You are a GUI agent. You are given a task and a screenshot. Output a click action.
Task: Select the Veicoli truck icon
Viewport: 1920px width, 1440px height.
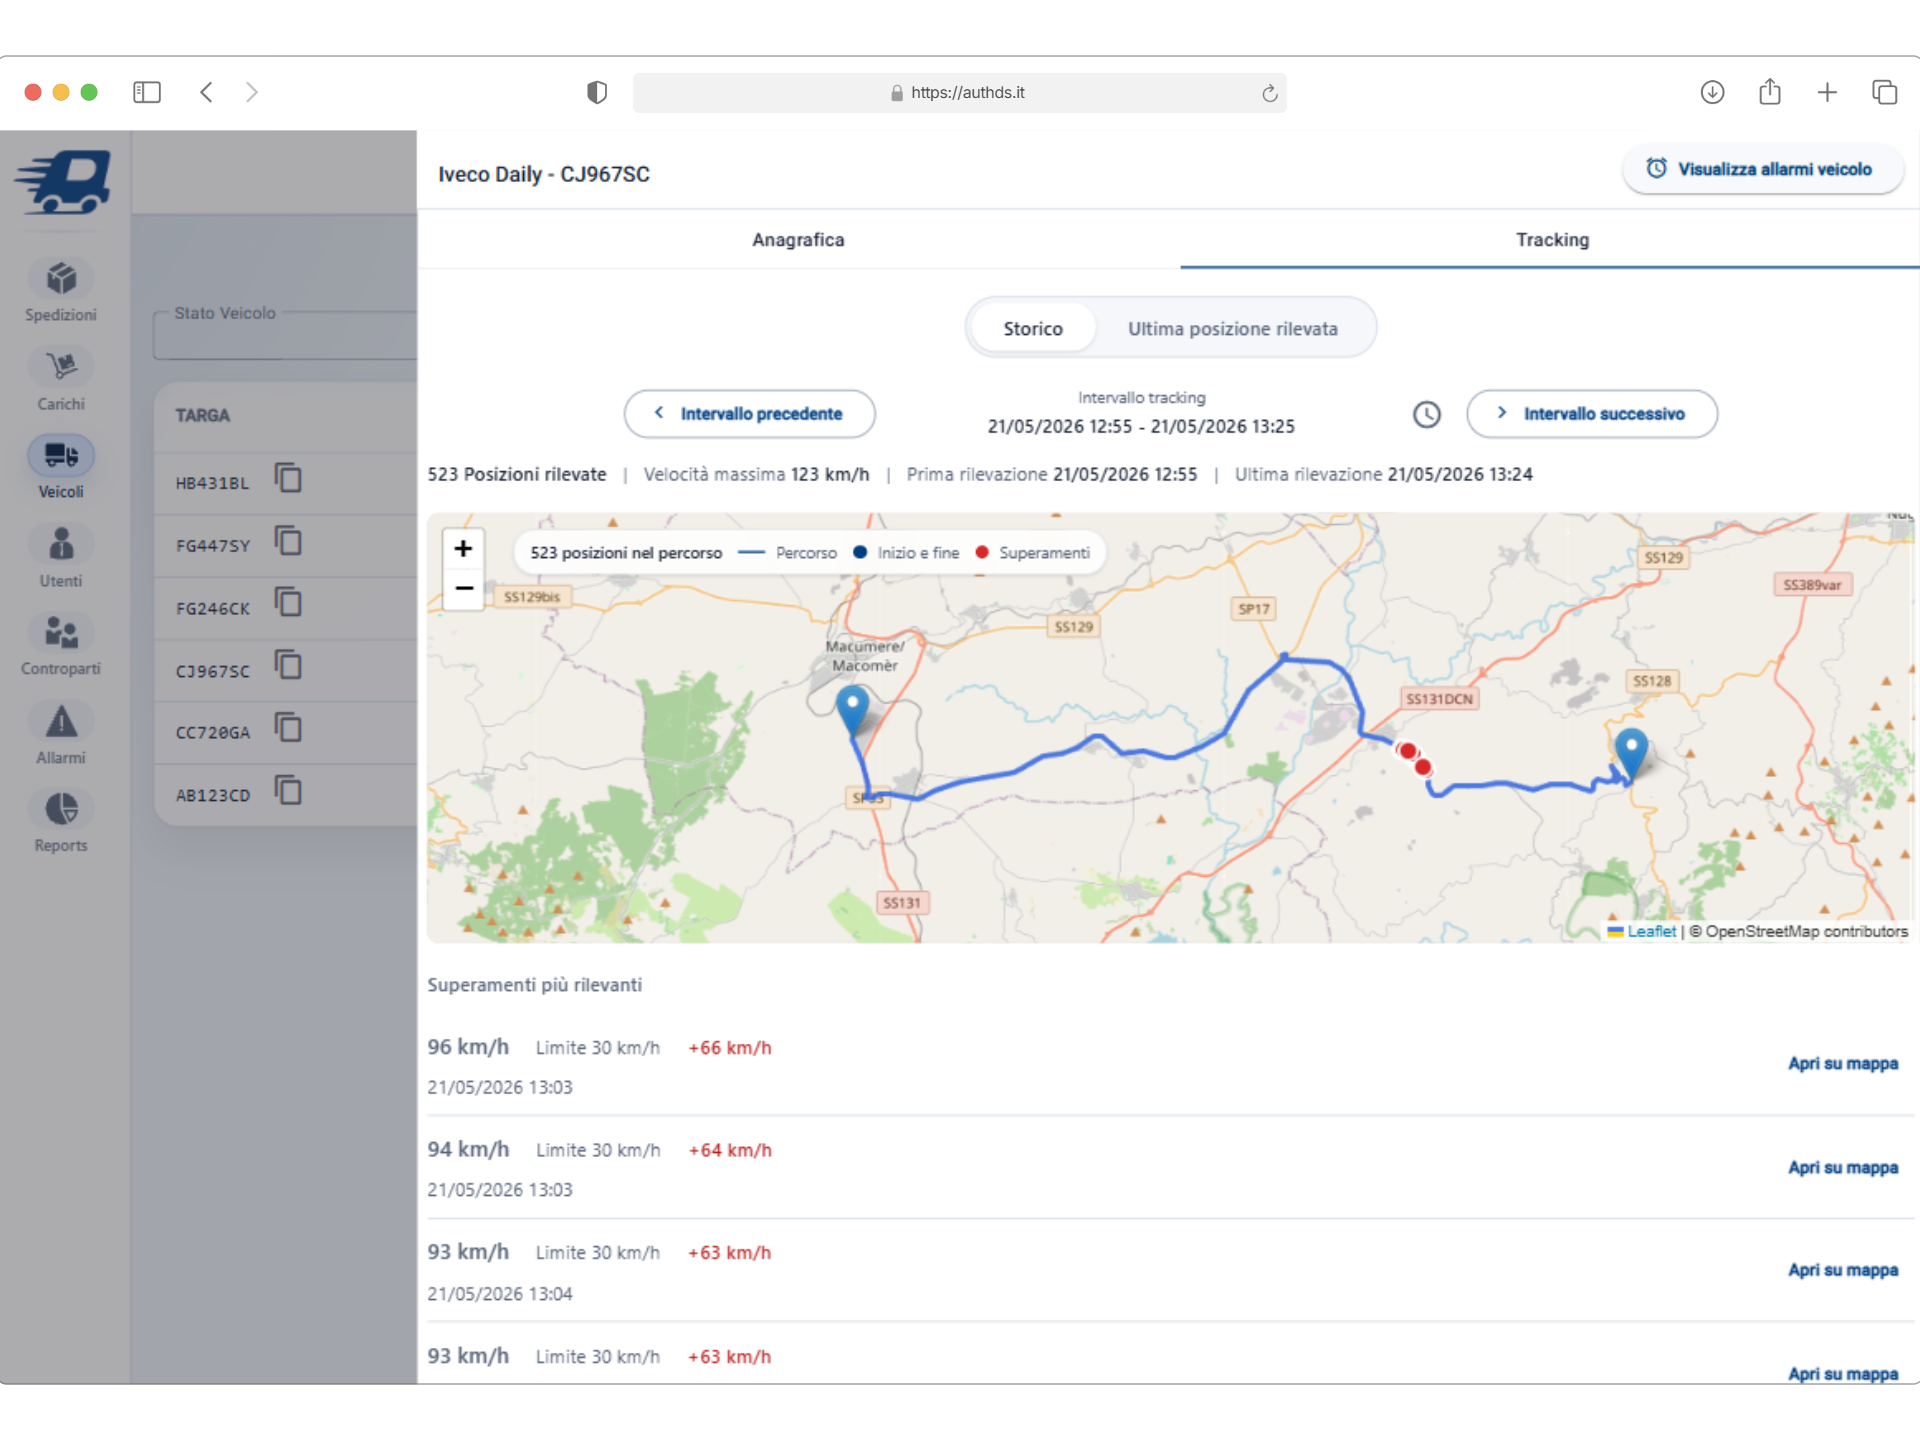click(x=61, y=456)
